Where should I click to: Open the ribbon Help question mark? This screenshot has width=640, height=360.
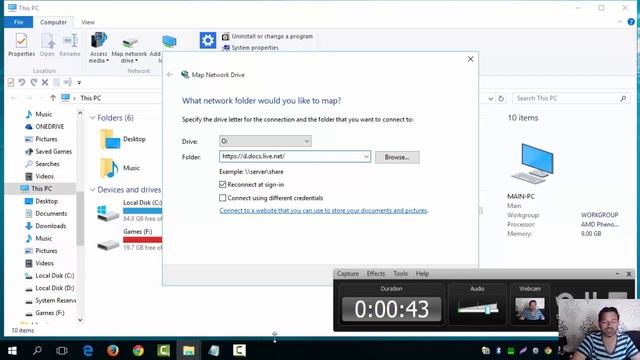[x=631, y=22]
